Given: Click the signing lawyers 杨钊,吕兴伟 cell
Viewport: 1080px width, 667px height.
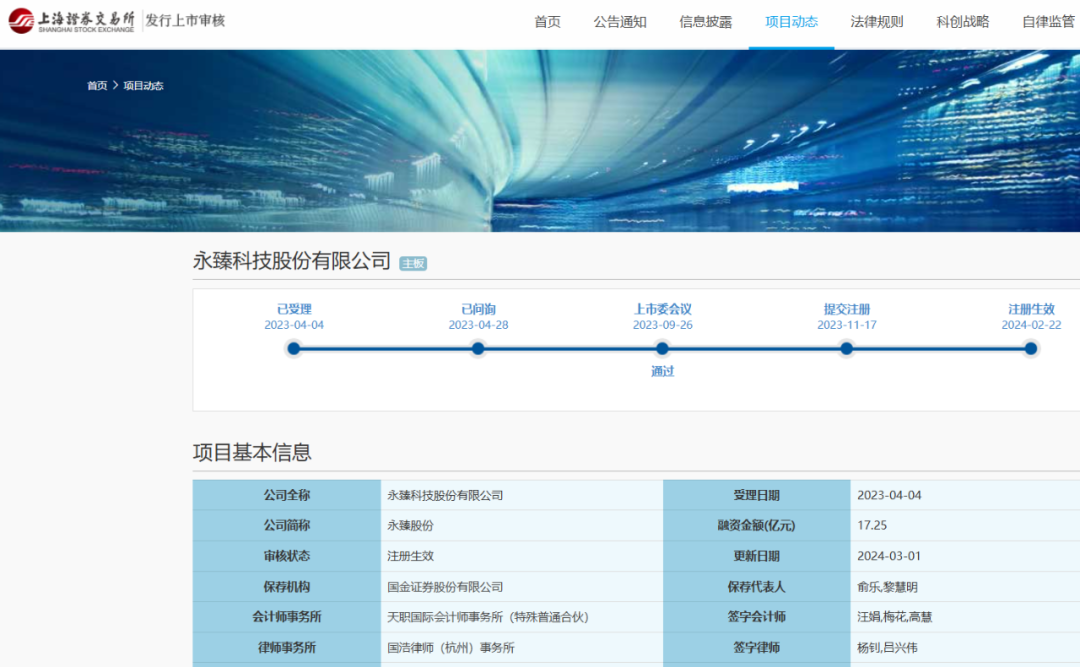Looking at the screenshot, I should [x=965, y=648].
